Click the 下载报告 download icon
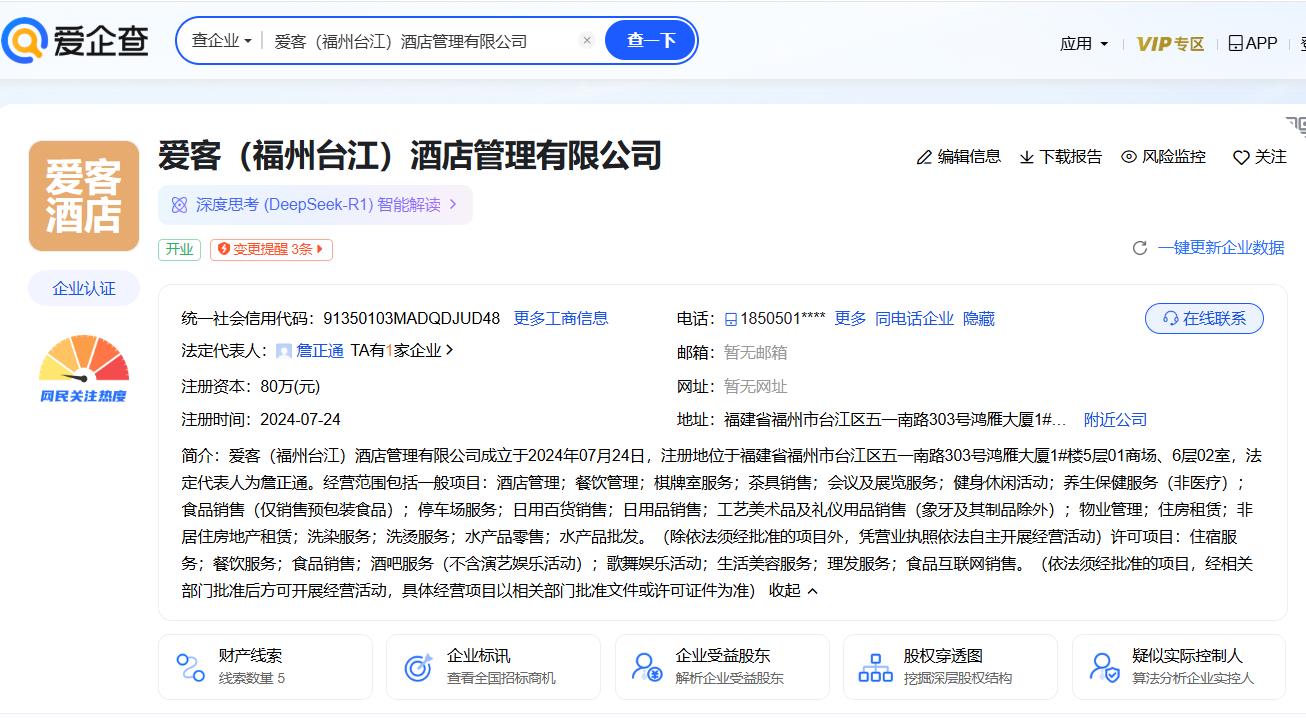The width and height of the screenshot is (1306, 718). click(1027, 157)
